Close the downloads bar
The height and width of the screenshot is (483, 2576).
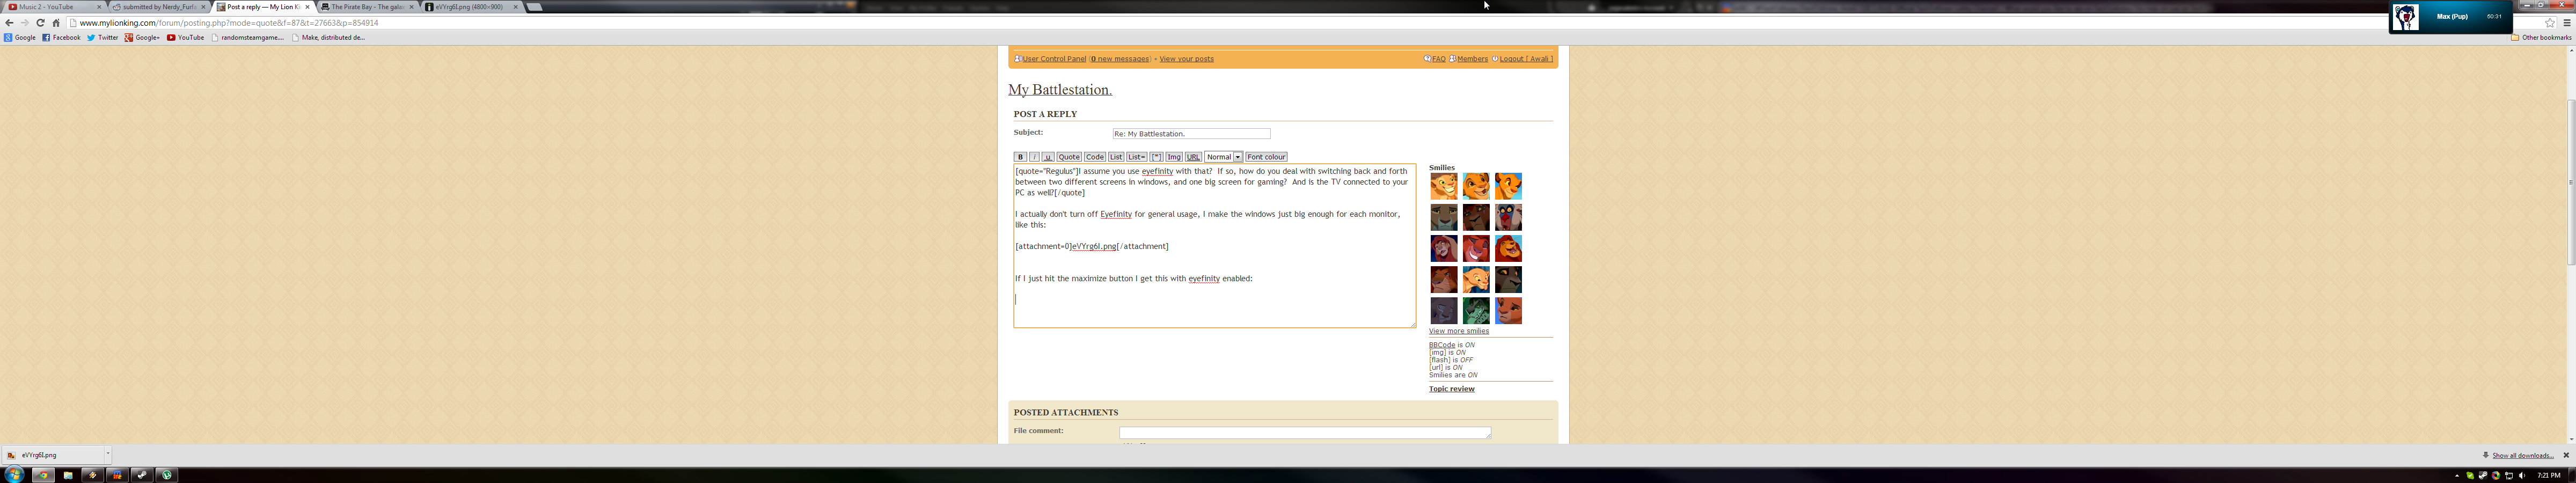click(x=2565, y=455)
